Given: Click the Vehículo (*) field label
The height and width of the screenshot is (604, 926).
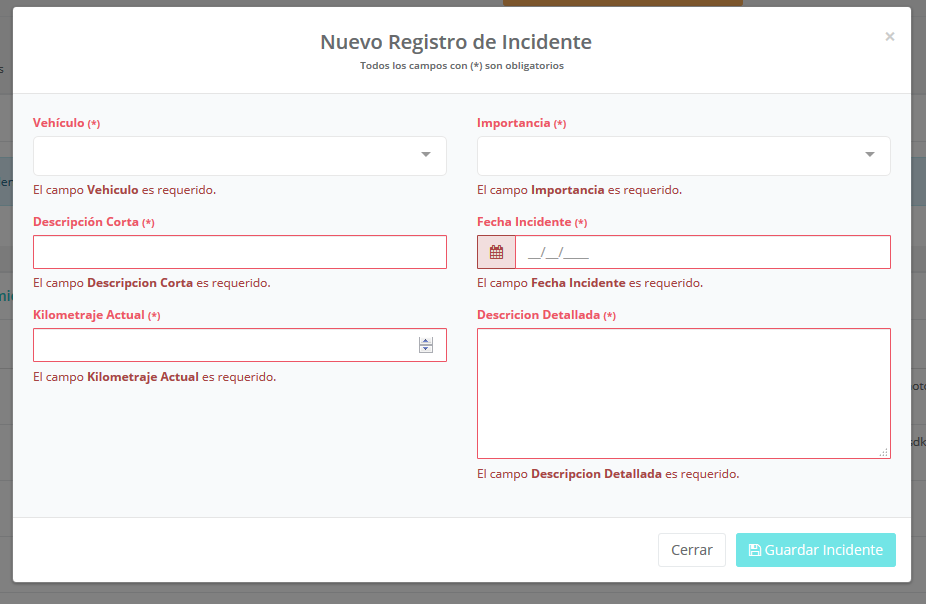Looking at the screenshot, I should pos(66,123).
